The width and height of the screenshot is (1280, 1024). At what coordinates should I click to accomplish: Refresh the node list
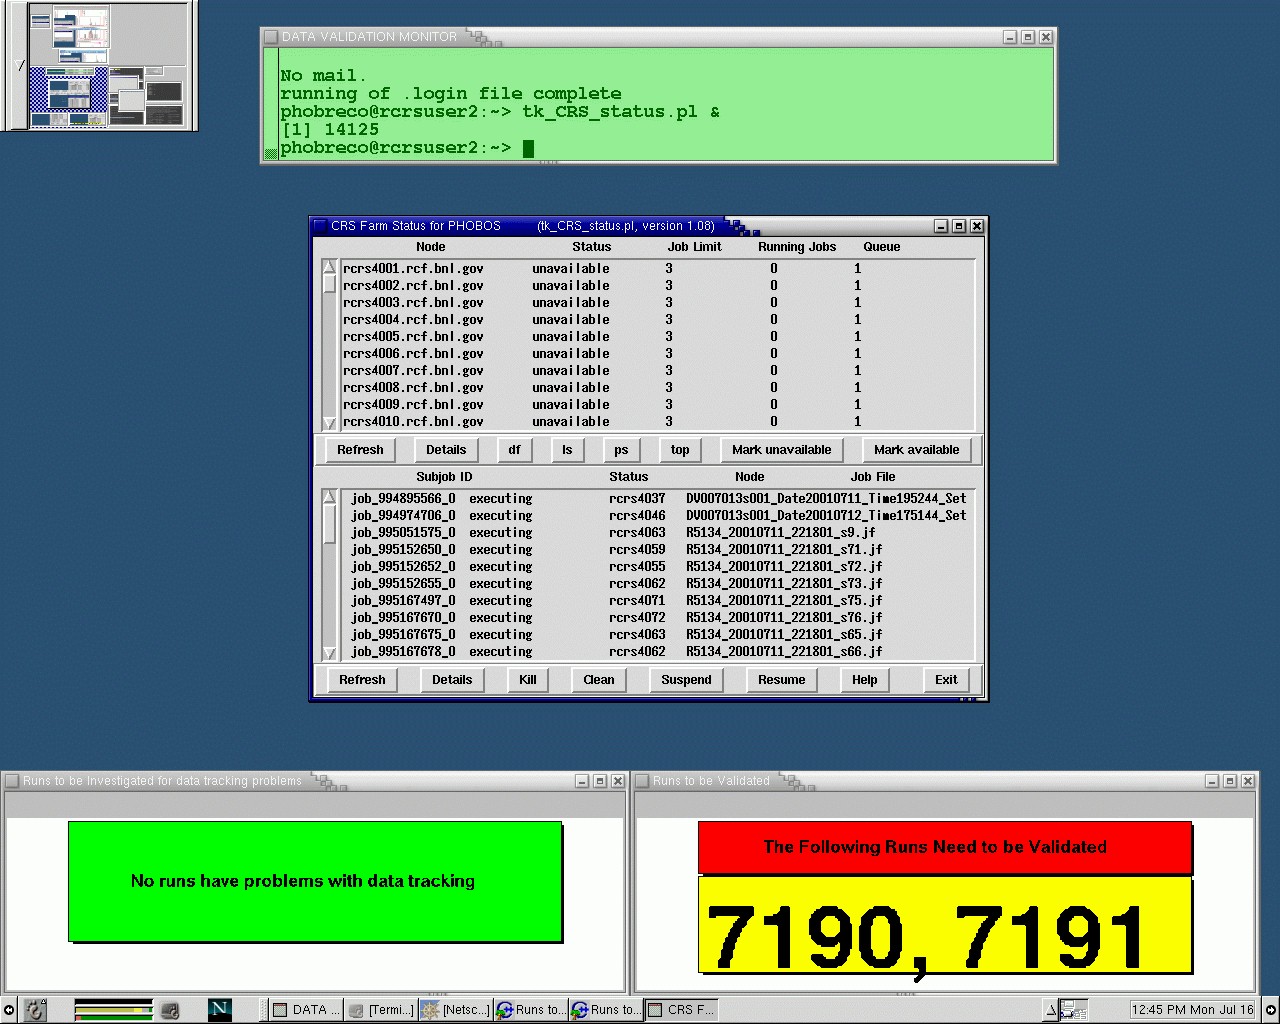[x=360, y=450]
